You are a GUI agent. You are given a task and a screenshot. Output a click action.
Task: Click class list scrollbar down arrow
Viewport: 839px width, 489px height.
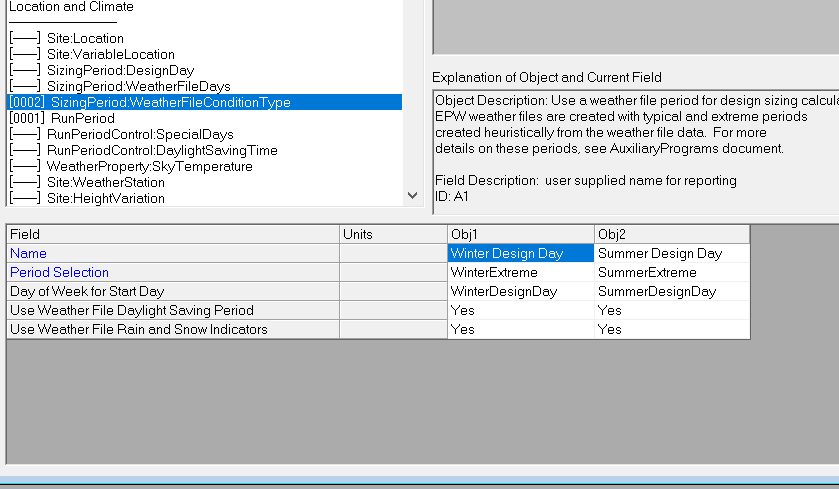413,196
